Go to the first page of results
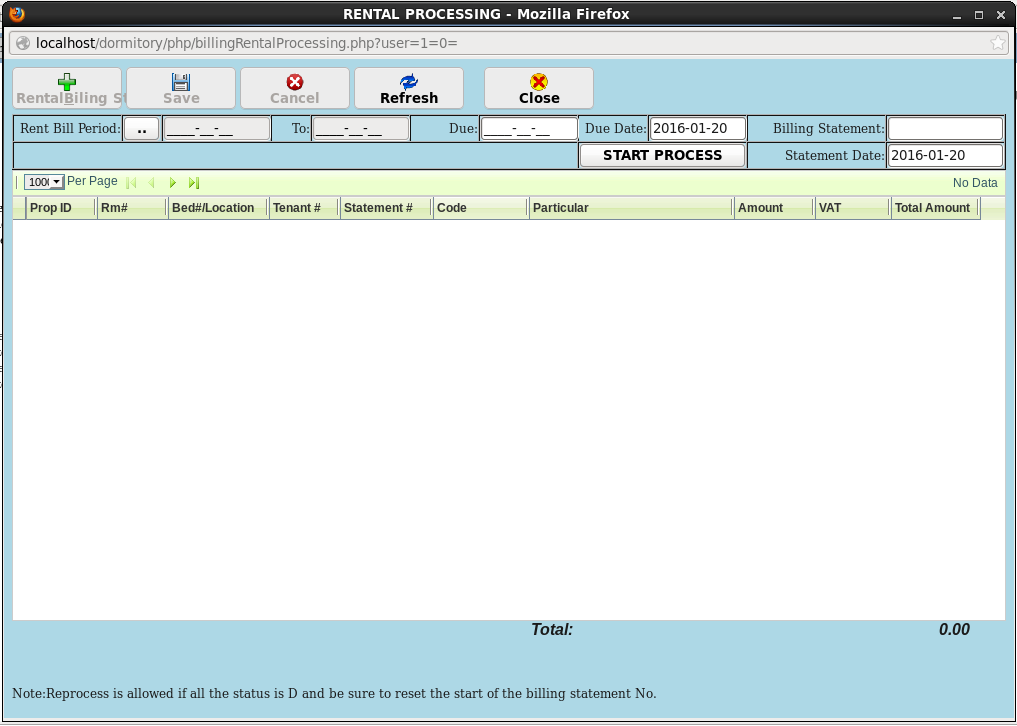 131,183
